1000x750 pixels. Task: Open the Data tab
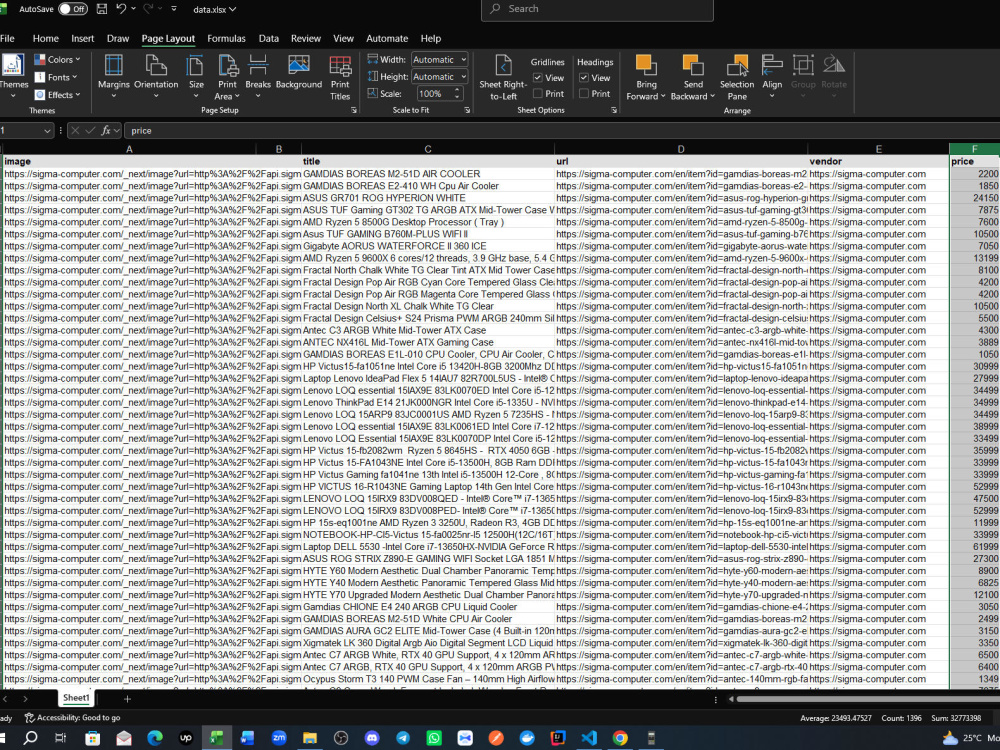(268, 38)
